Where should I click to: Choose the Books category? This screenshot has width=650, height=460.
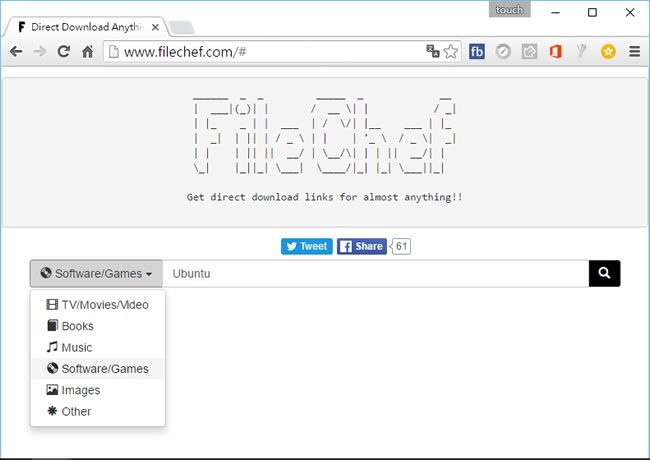[98, 326]
